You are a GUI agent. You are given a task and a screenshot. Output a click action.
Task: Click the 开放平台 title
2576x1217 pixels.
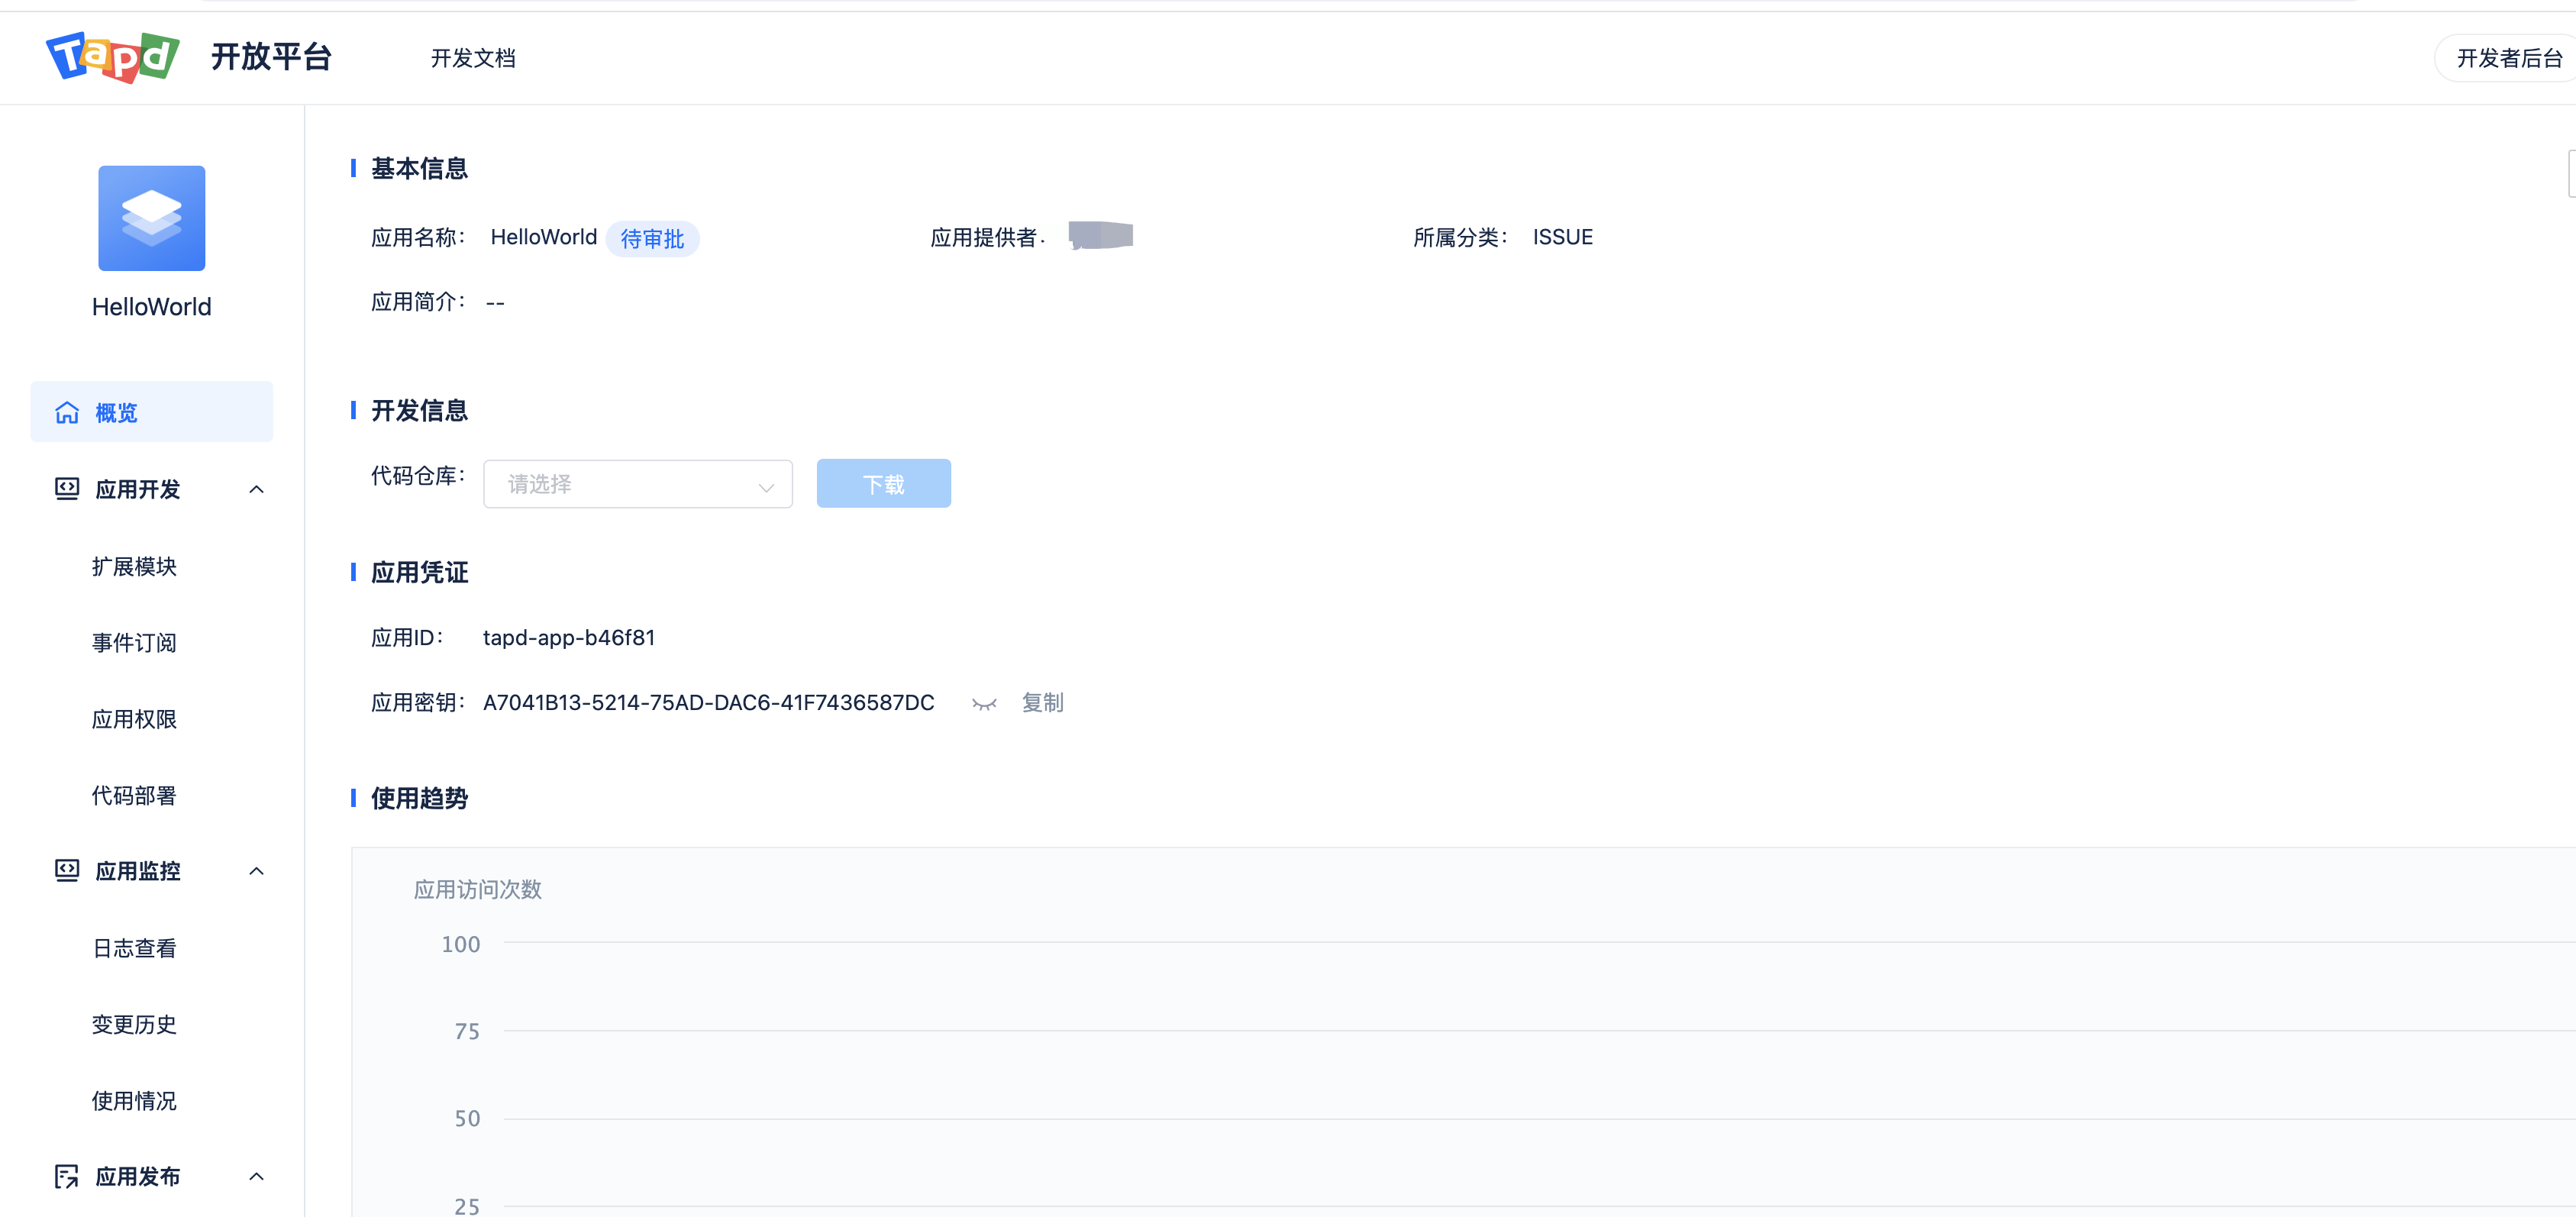pyautogui.click(x=271, y=57)
